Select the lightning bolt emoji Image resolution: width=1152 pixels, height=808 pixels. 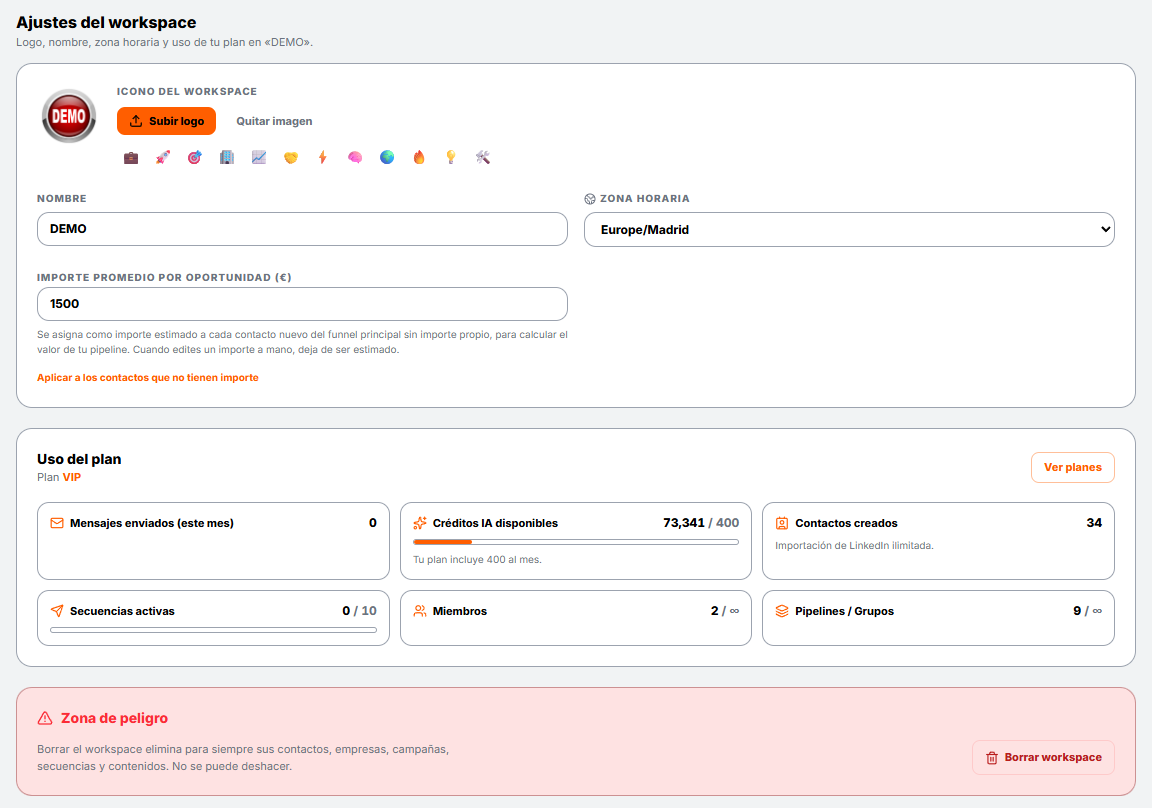point(323,157)
